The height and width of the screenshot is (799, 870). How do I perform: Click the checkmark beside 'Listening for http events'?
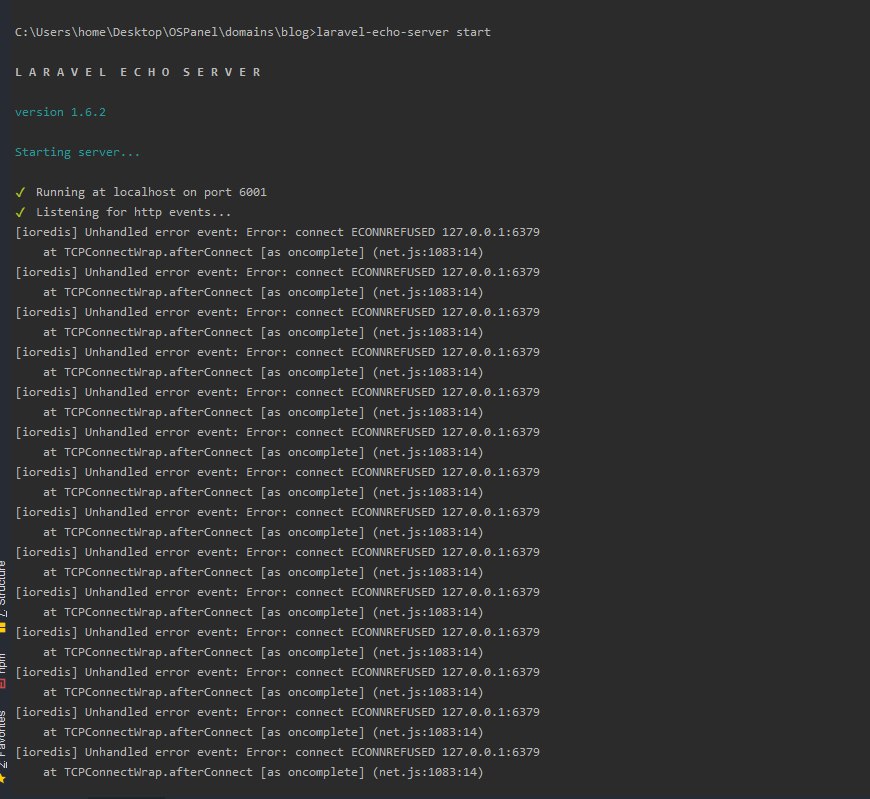21,213
